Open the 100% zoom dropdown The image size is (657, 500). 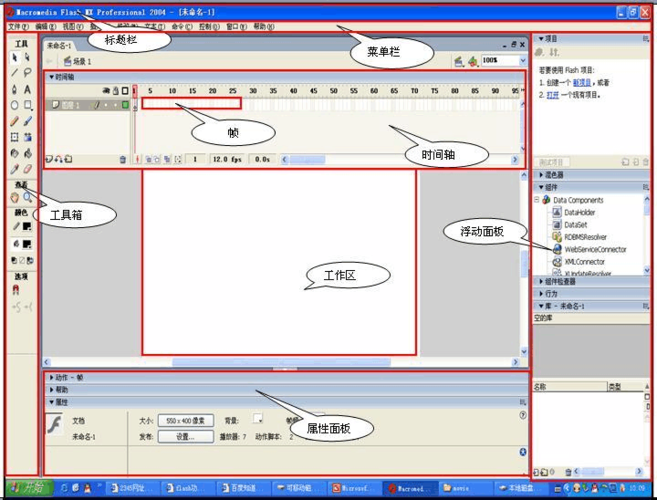pyautogui.click(x=522, y=61)
